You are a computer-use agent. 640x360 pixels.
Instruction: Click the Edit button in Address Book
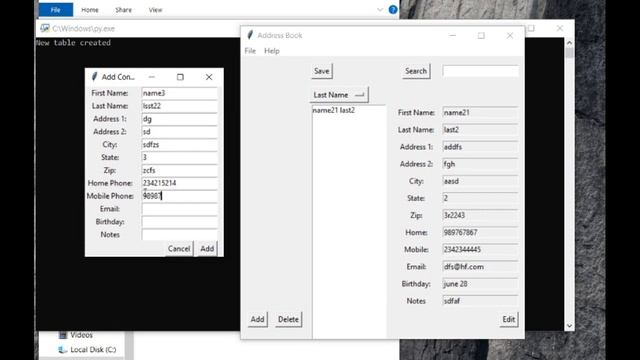click(509, 319)
